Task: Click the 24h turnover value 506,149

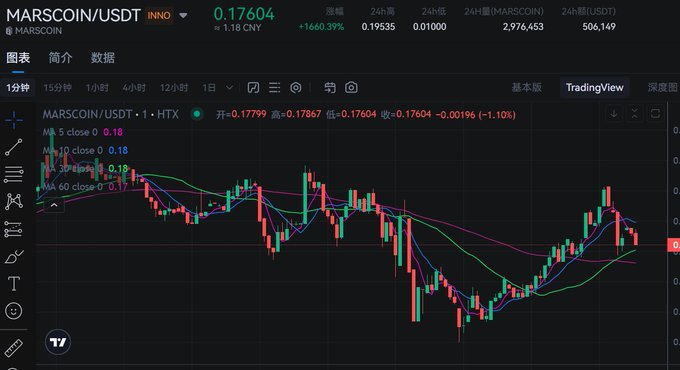Action: tap(599, 27)
